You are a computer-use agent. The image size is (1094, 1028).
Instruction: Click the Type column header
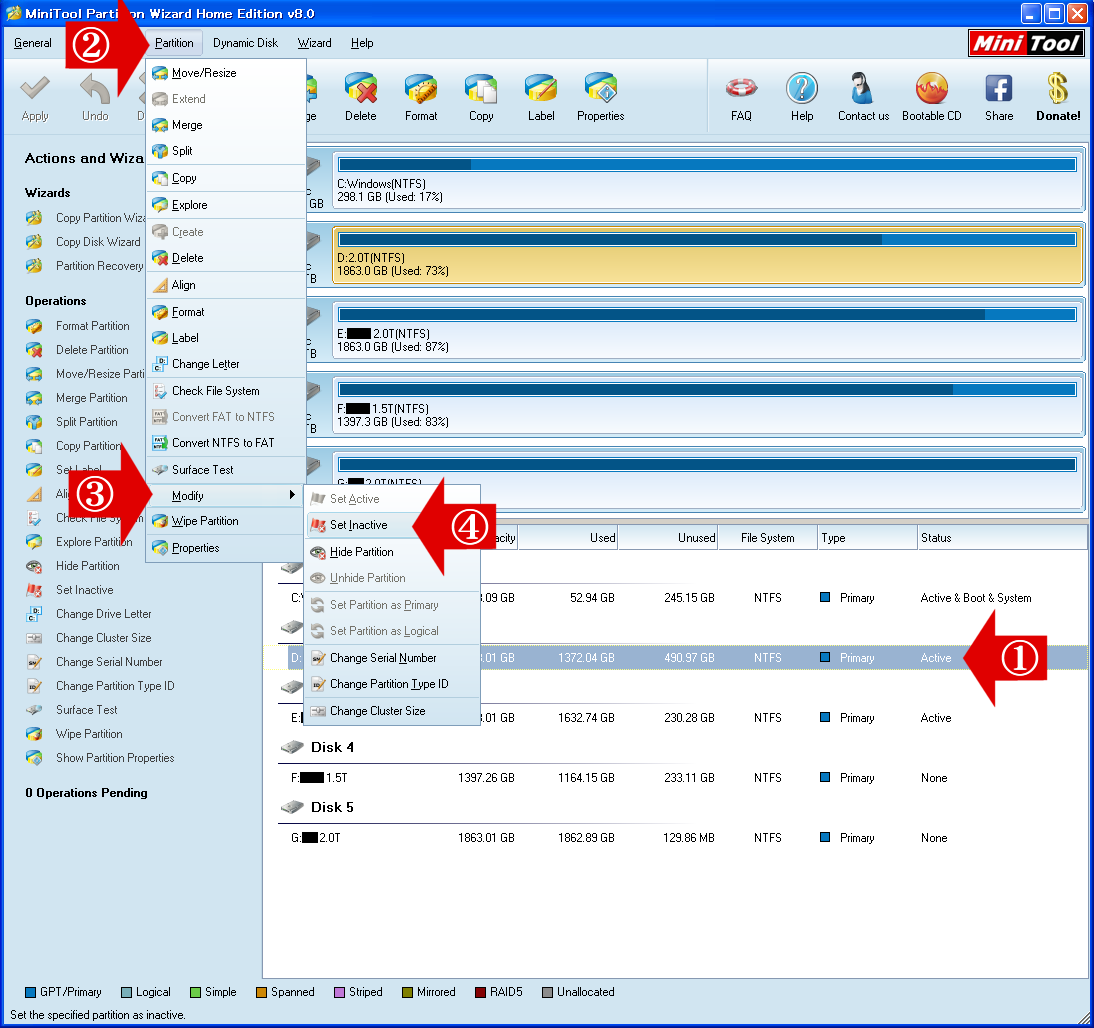(867, 538)
